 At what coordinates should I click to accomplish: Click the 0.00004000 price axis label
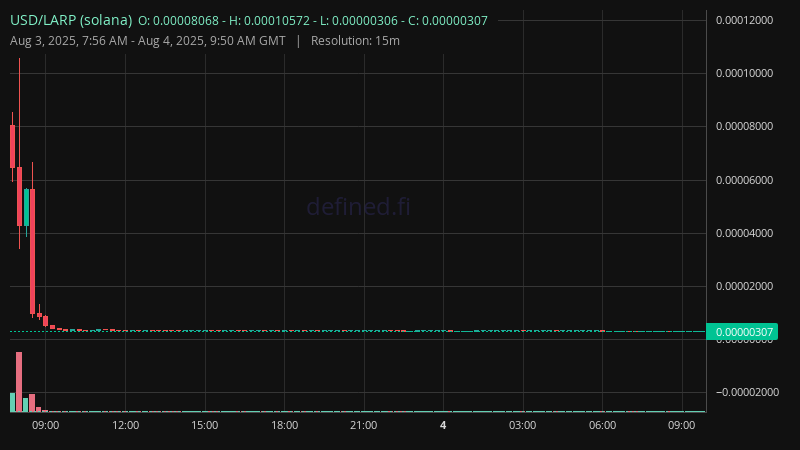click(x=744, y=233)
